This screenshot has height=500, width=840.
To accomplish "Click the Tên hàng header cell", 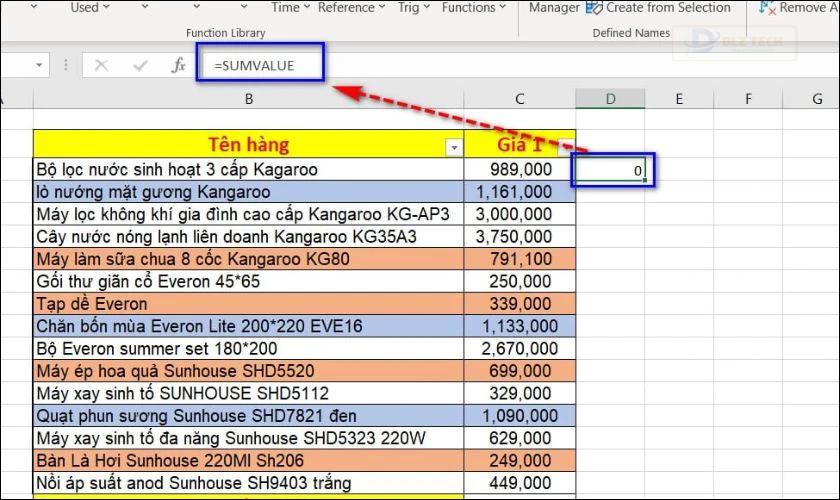I will [249, 144].
